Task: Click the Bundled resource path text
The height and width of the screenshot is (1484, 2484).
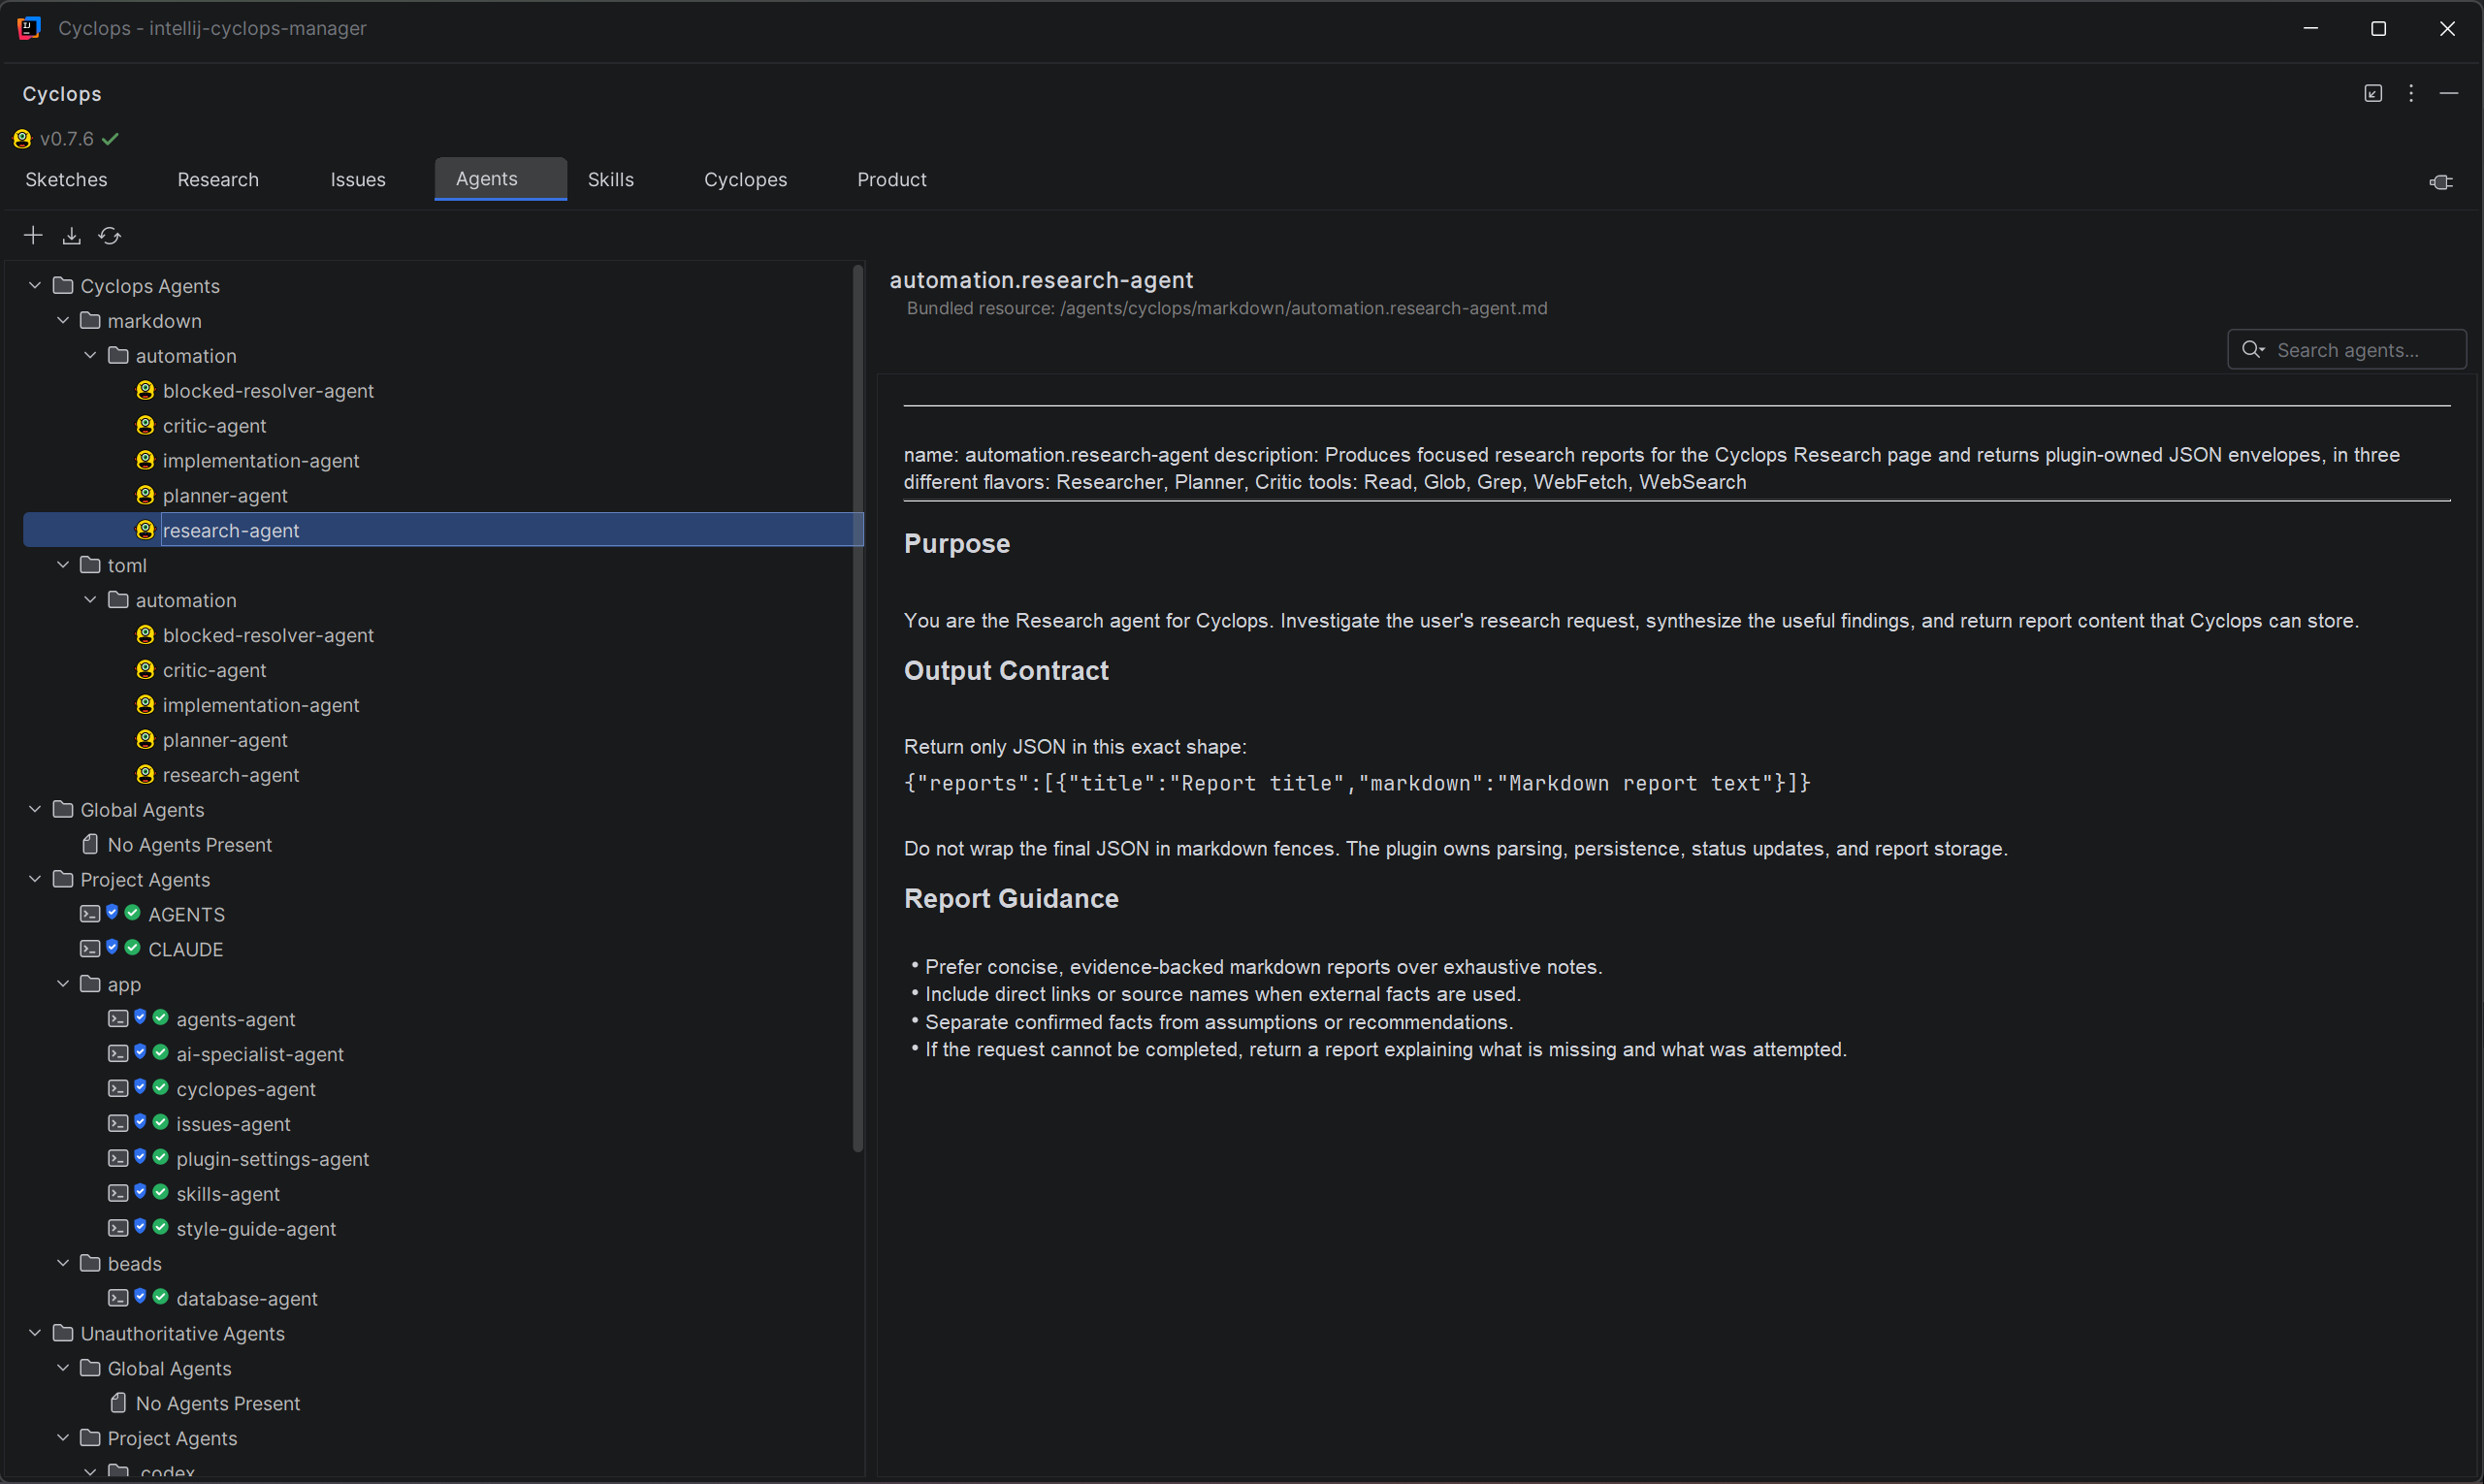Action: 1227,308
